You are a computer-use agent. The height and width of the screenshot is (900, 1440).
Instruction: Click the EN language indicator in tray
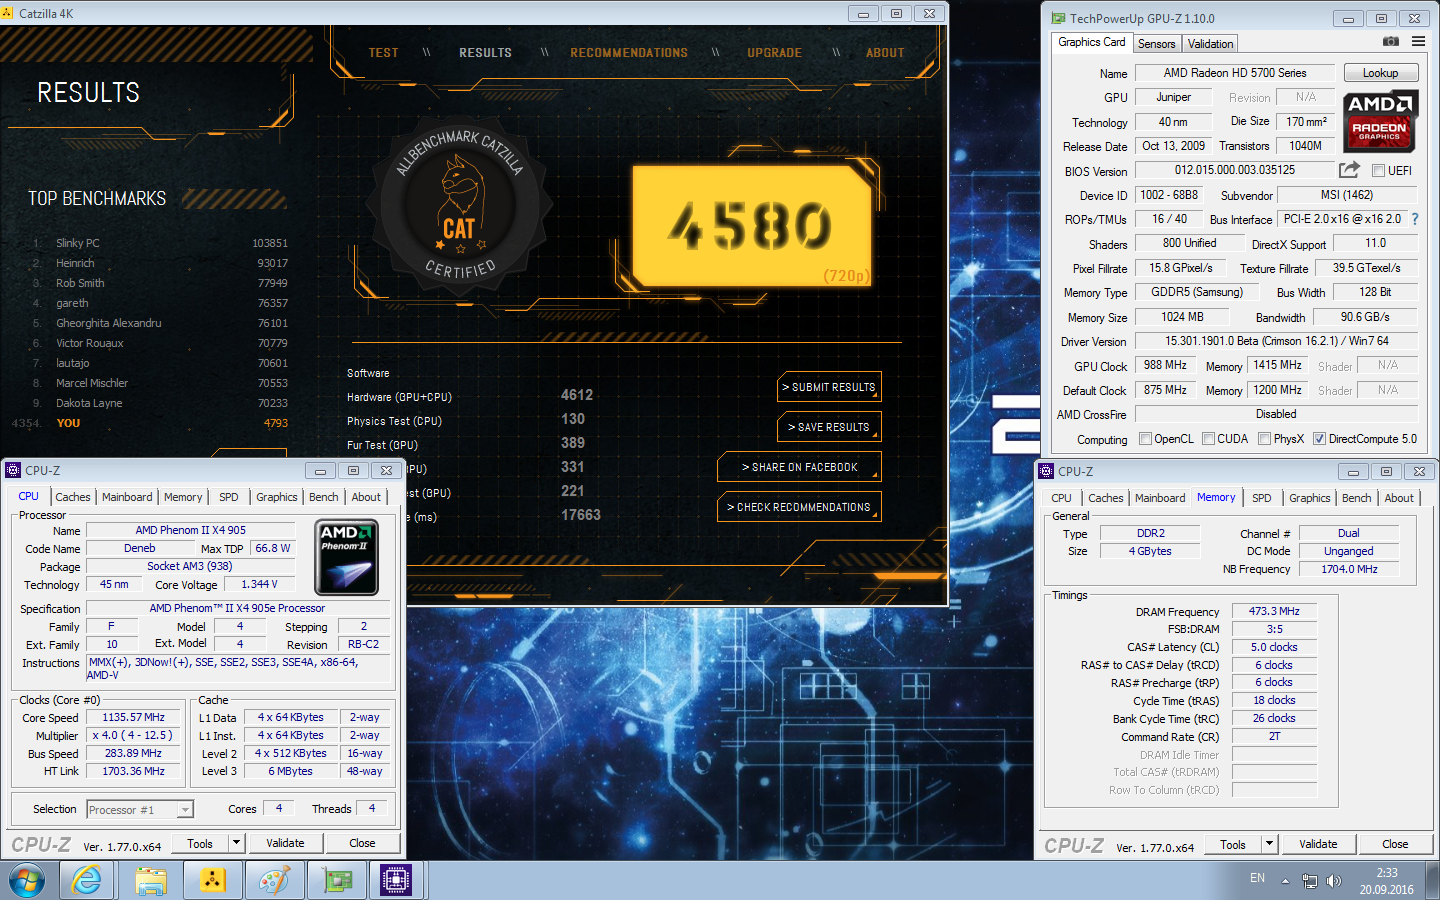1257,878
